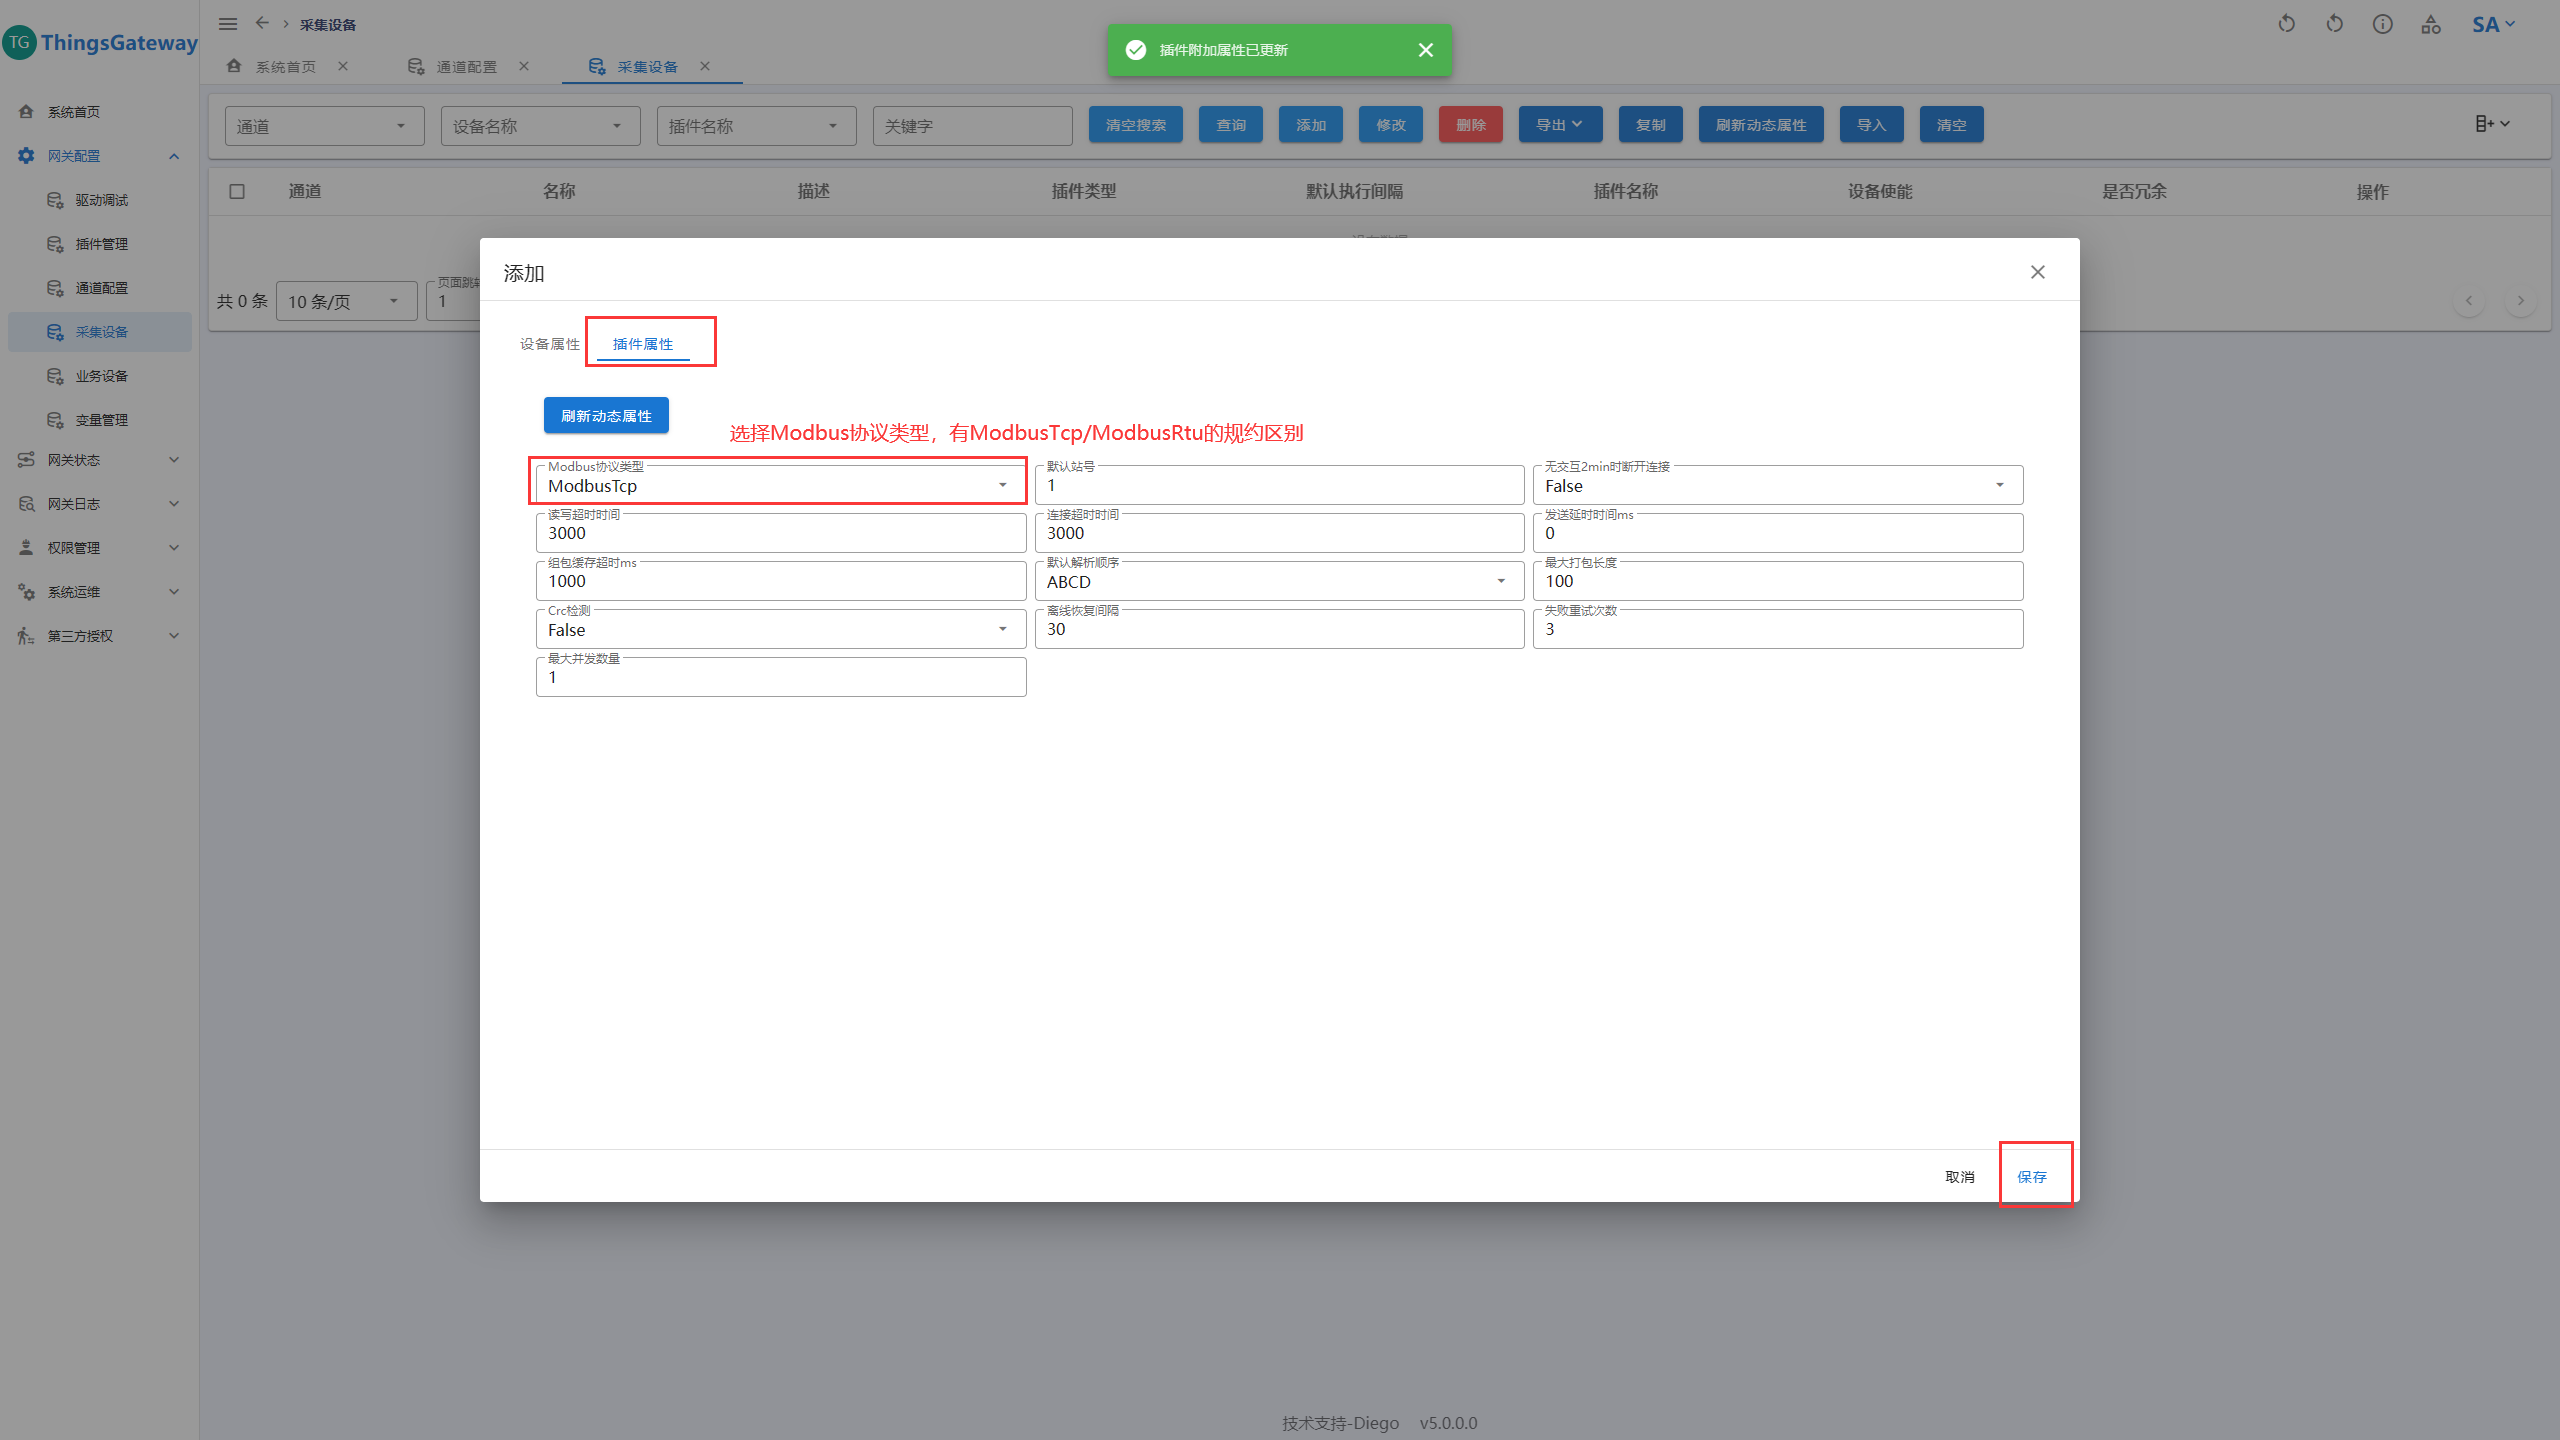
Task: Click the hamburger menu icon
Action: [228, 24]
